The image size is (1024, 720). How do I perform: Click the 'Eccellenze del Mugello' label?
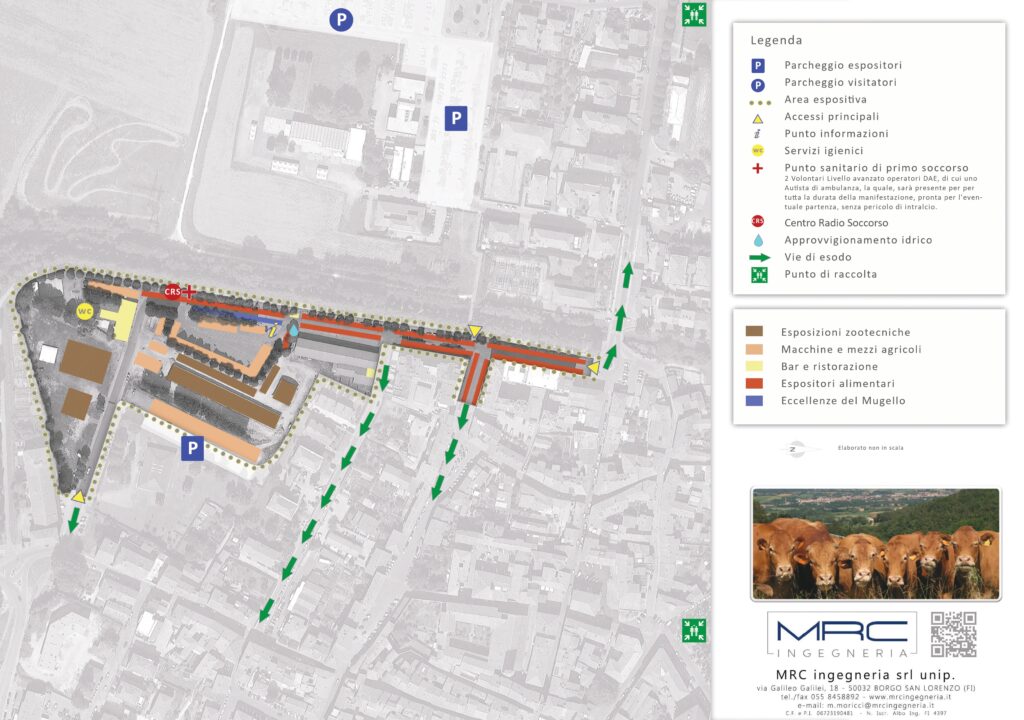pos(843,401)
